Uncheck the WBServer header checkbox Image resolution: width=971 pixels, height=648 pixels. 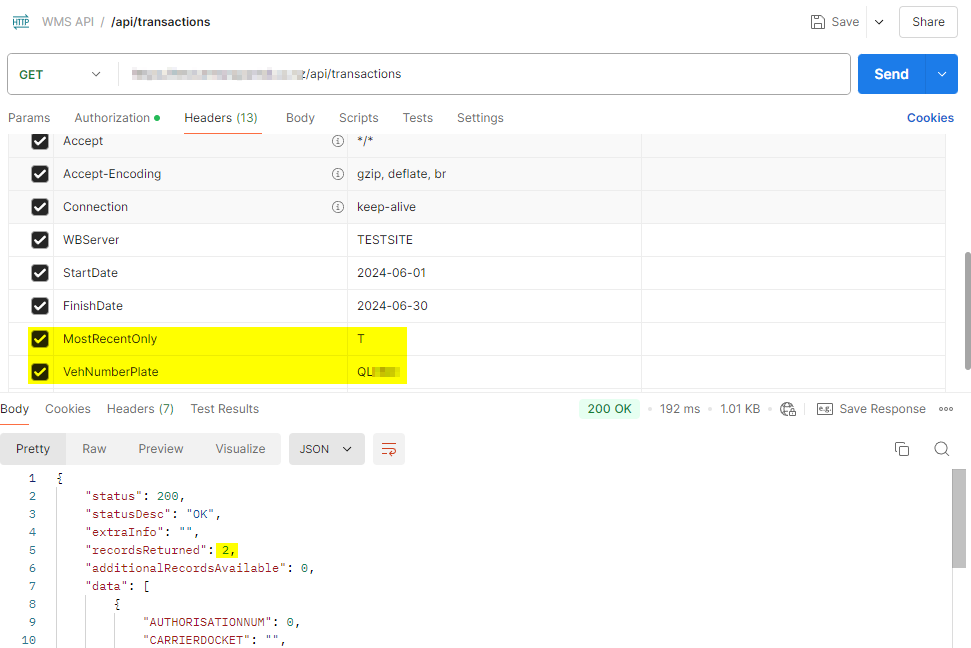(40, 240)
